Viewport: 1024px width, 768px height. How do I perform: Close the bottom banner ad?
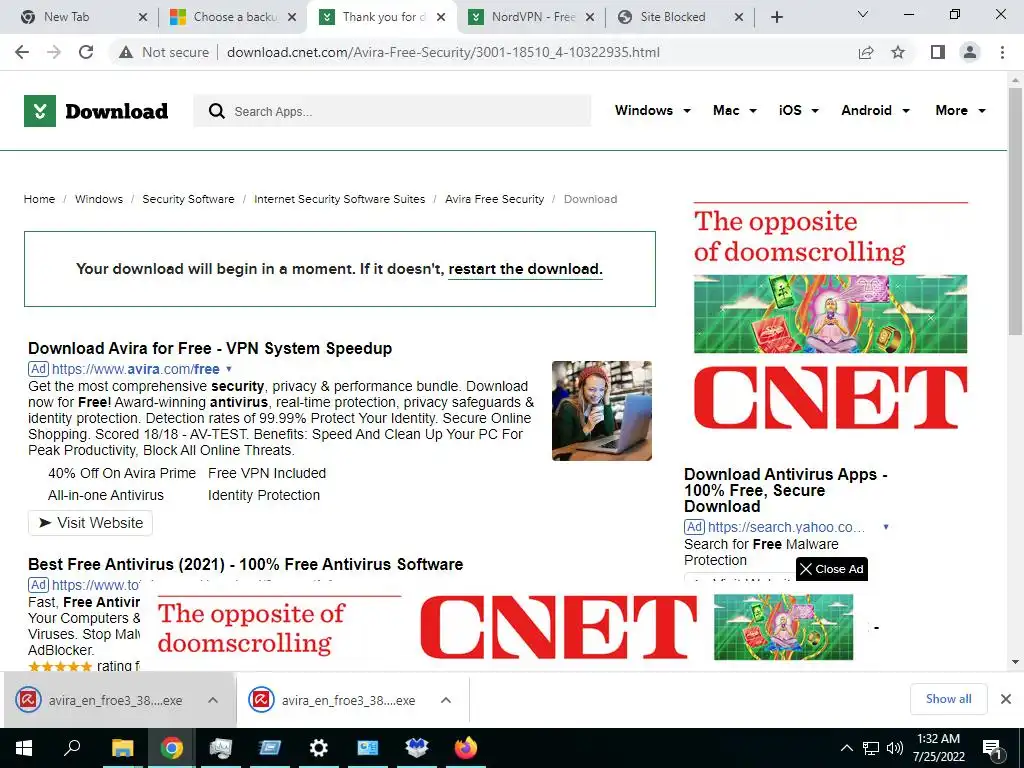[x=831, y=569]
